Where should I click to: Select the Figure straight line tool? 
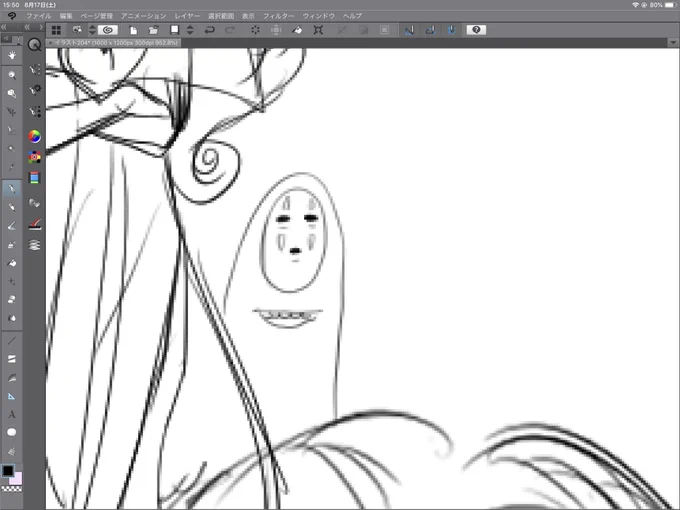[x=12, y=340]
